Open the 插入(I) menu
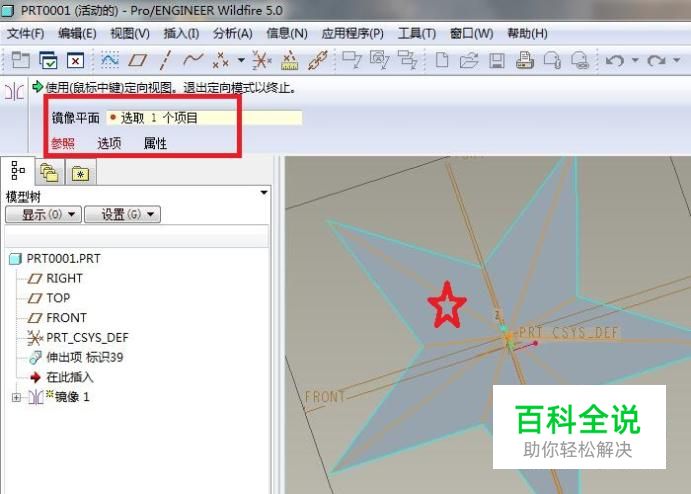The height and width of the screenshot is (494, 691). click(x=181, y=33)
